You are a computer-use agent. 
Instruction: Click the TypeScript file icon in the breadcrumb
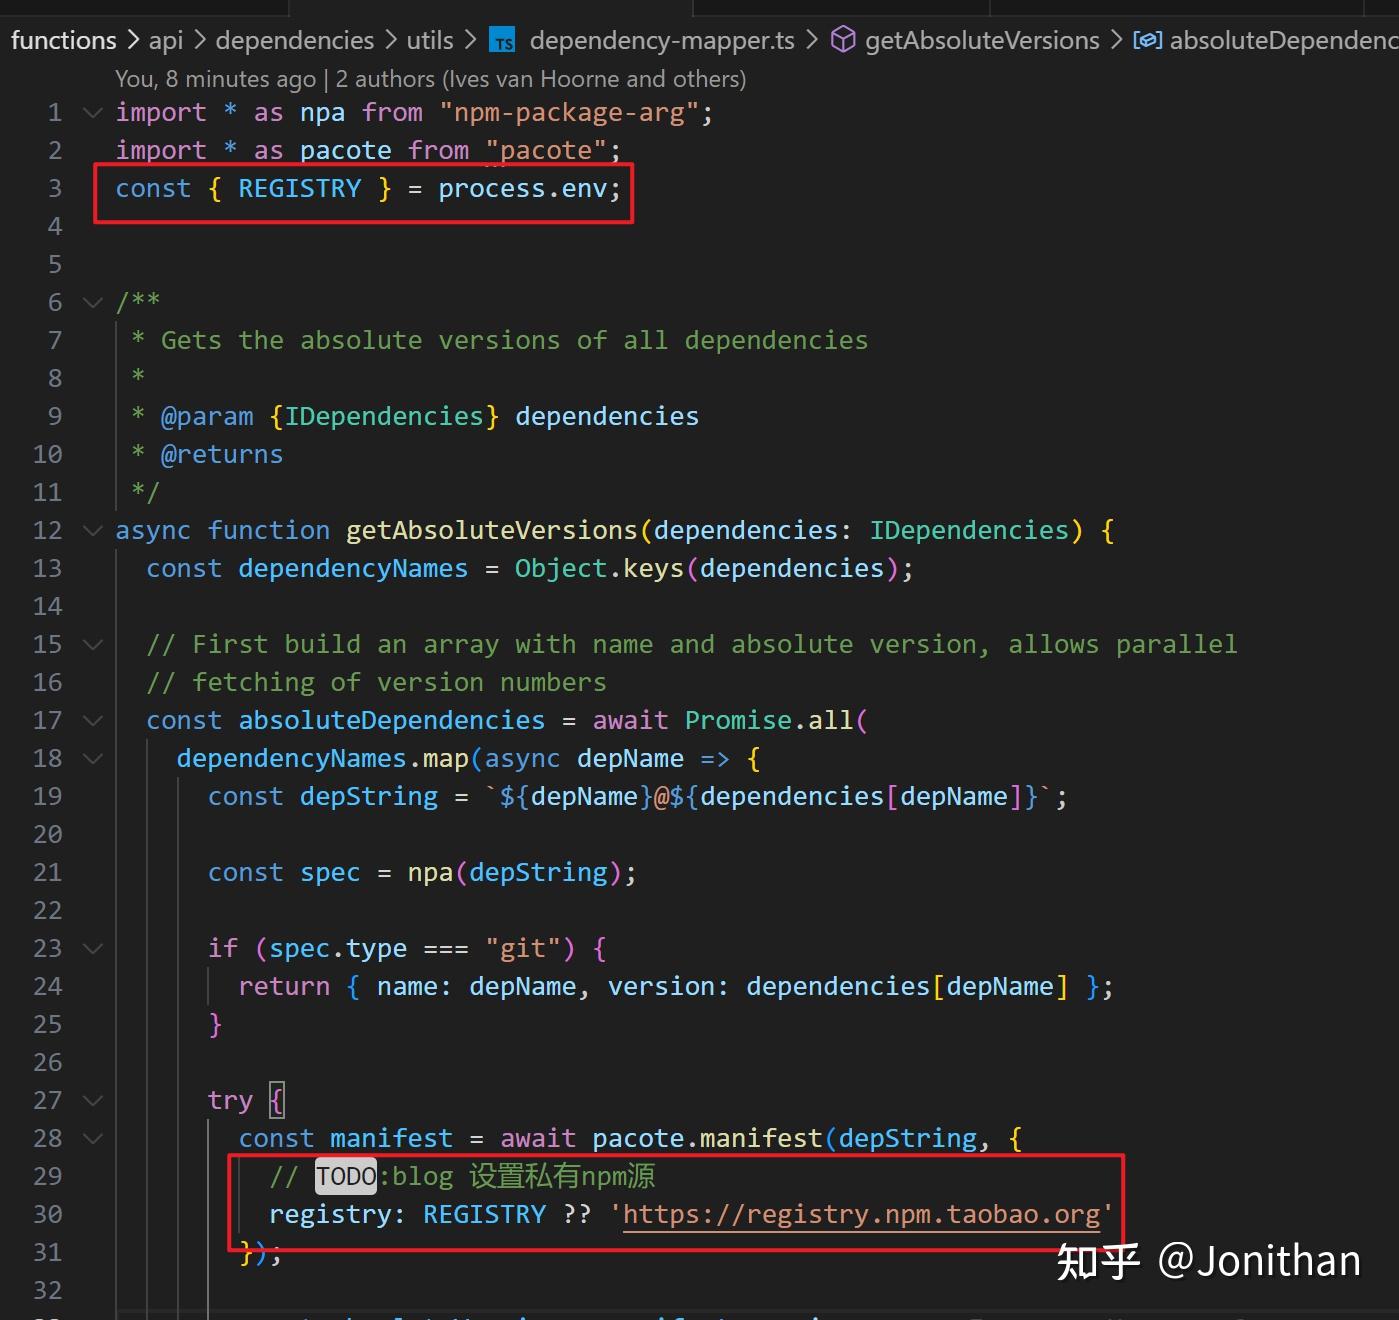[503, 40]
